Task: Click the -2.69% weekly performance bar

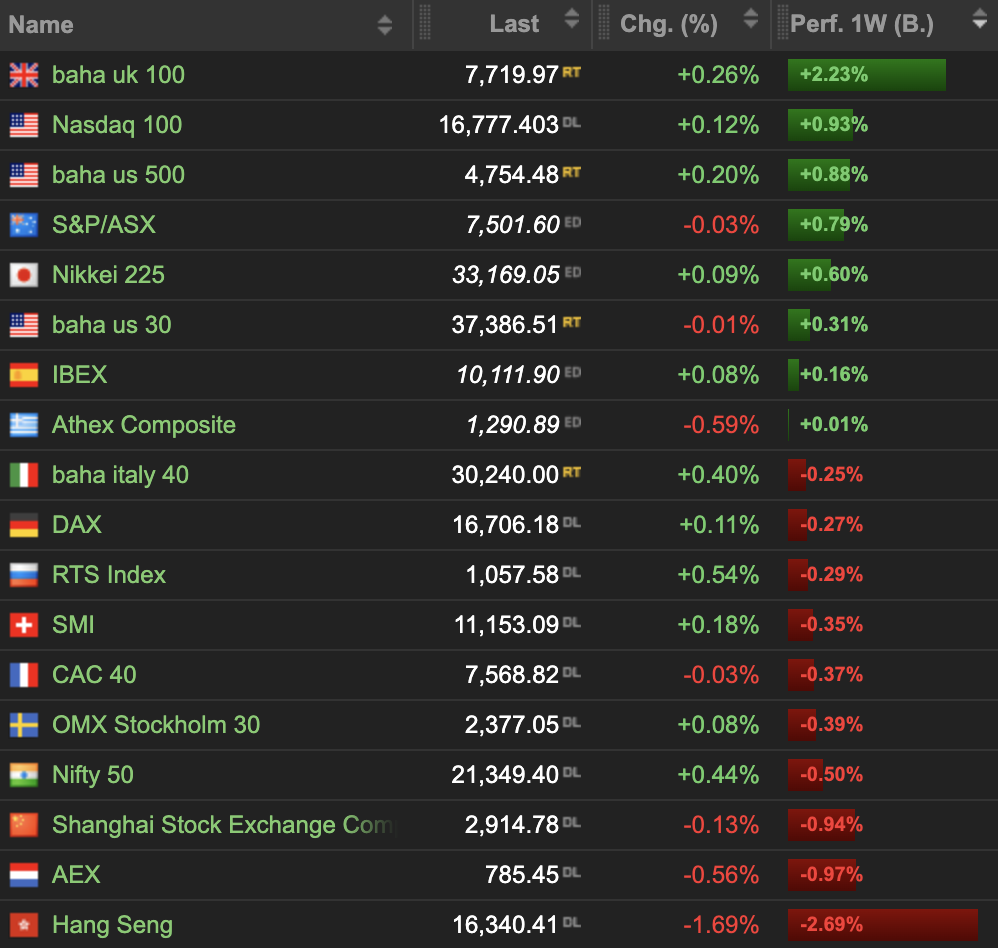Action: click(883, 925)
